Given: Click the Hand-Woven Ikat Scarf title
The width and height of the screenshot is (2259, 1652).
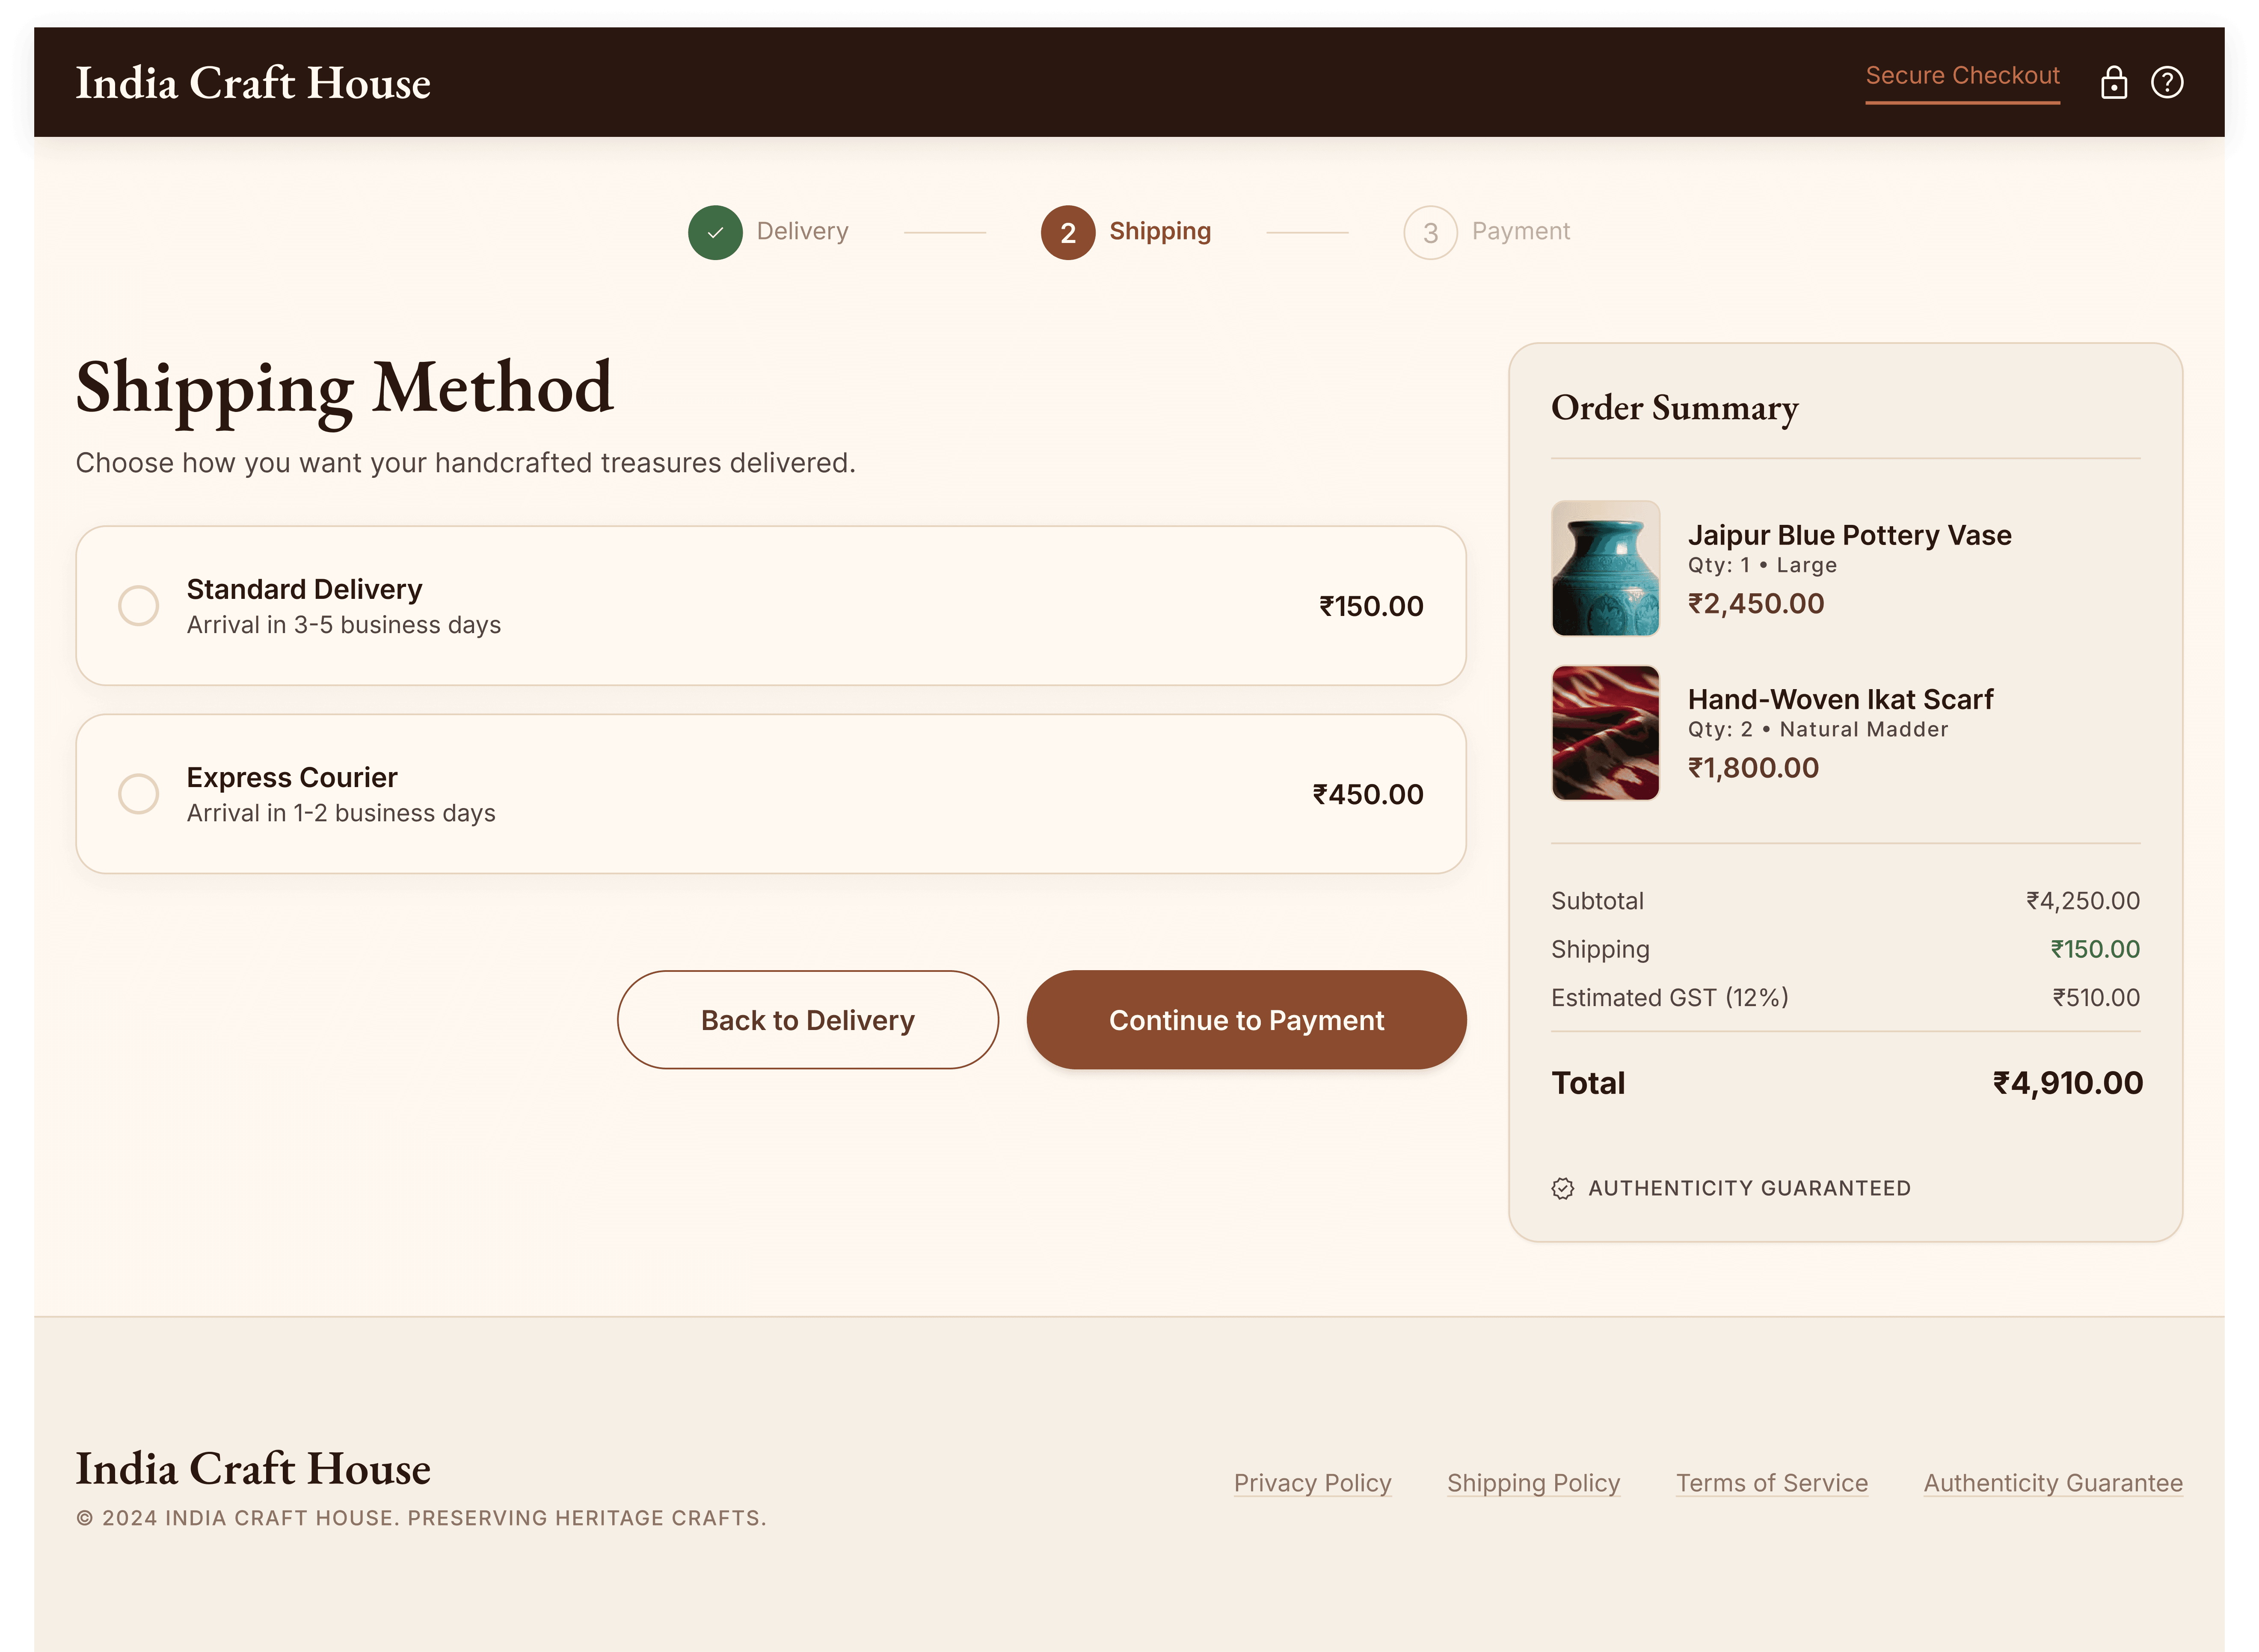Looking at the screenshot, I should [x=1840, y=699].
